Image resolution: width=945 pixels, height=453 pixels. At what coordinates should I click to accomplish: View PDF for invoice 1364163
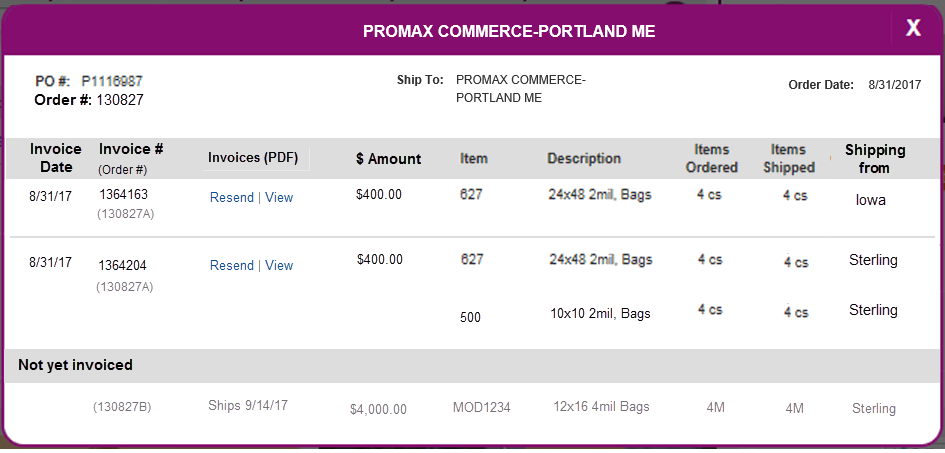(279, 198)
